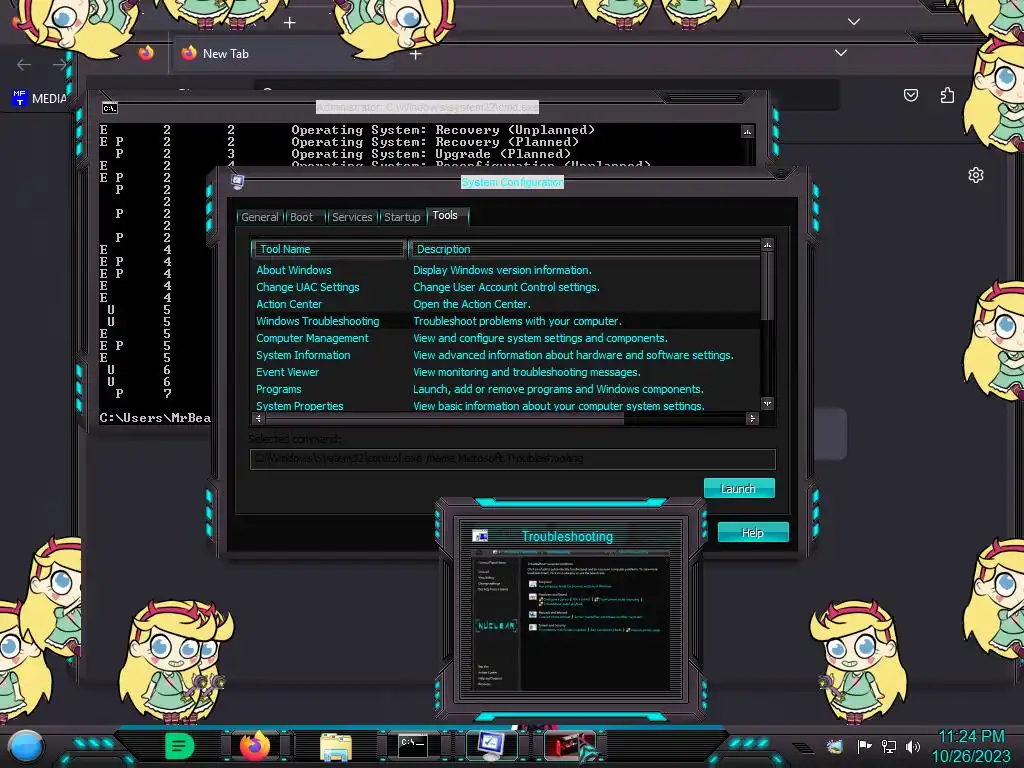This screenshot has width=1024, height=768.
Task: Click the taskbar clock and date
Action: [x=971, y=746]
